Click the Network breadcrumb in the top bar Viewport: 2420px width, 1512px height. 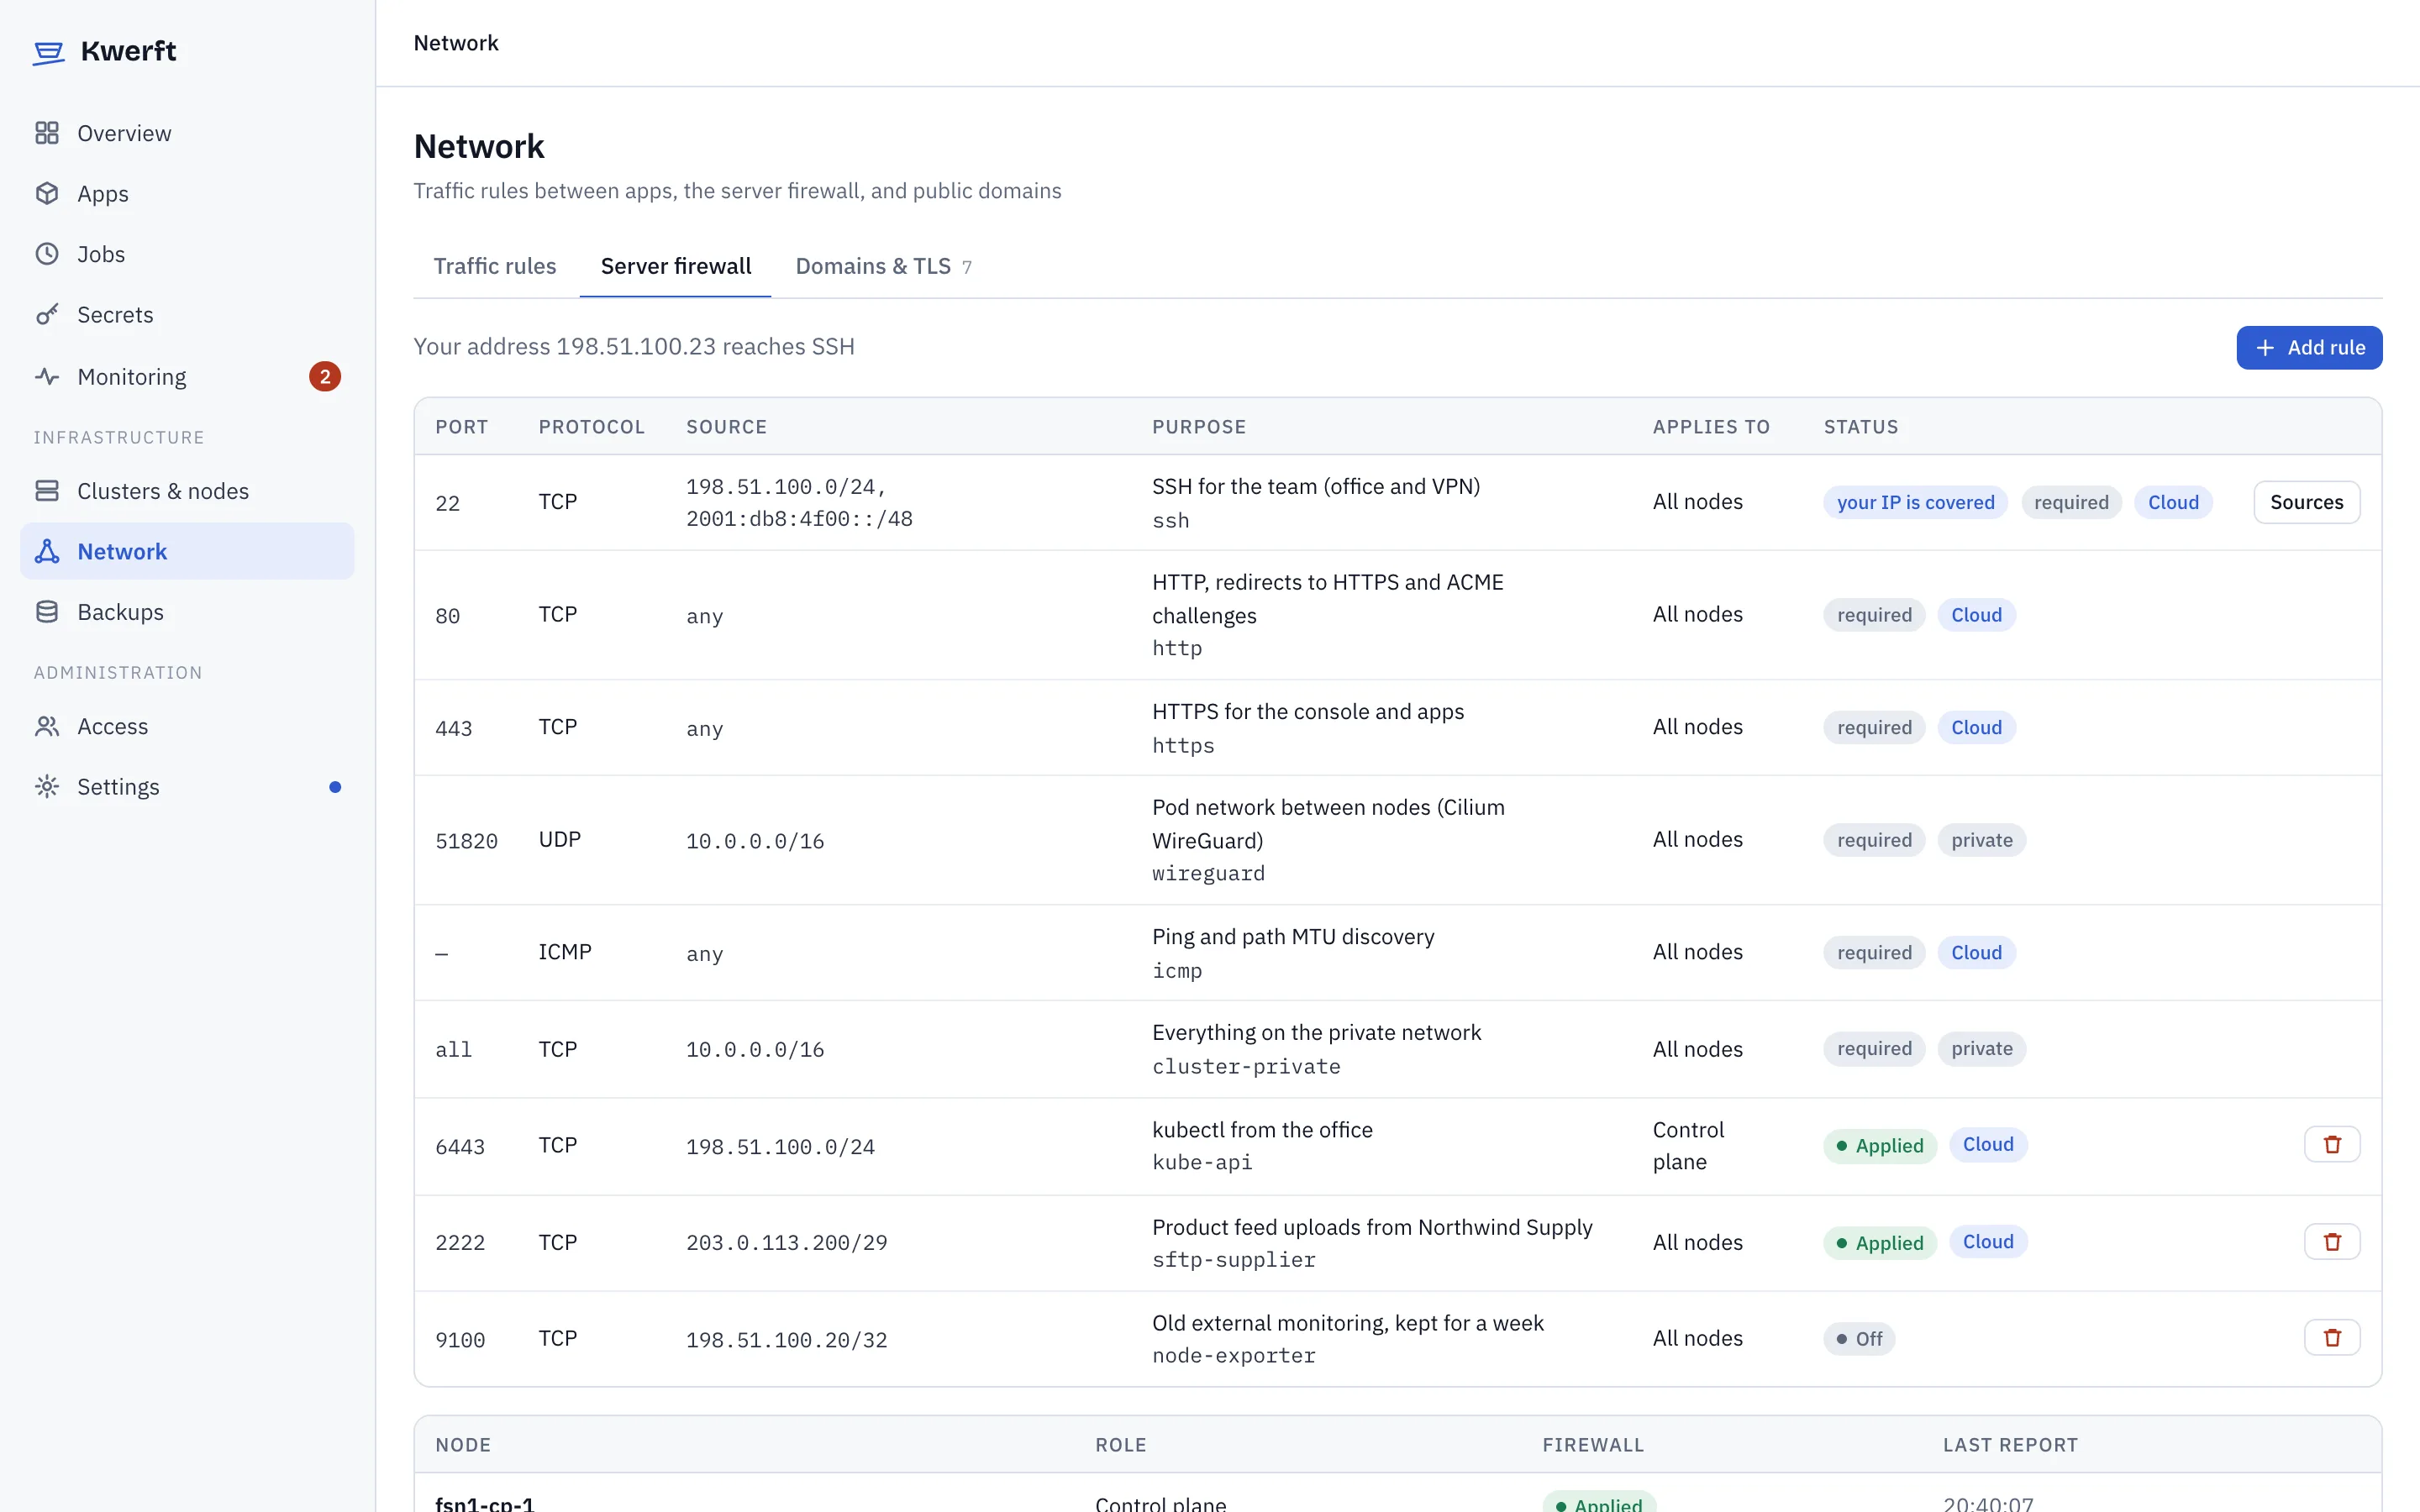456,43
